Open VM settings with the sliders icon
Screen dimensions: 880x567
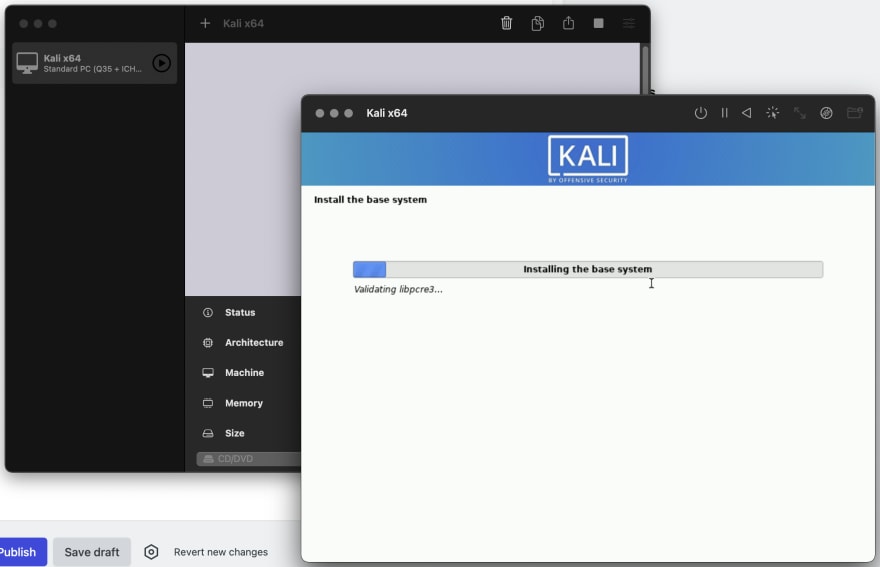629,23
